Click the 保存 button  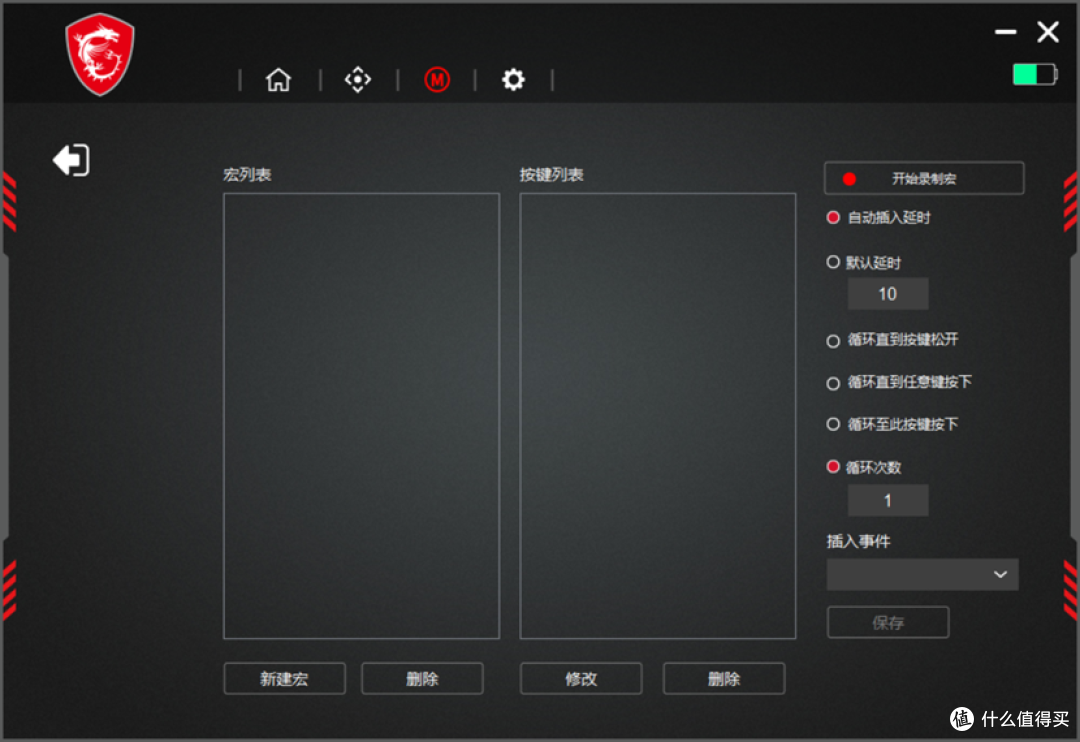pos(888,623)
